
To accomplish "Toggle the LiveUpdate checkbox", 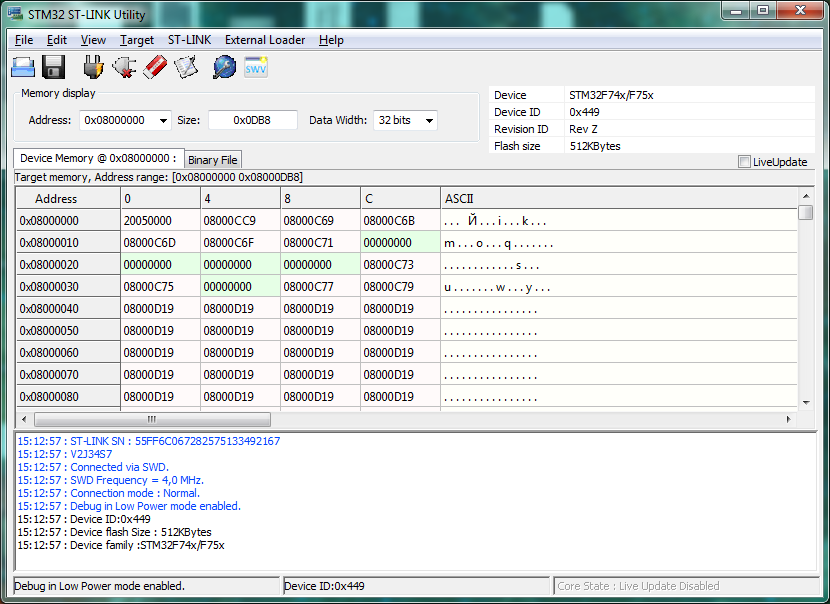I will click(x=744, y=162).
